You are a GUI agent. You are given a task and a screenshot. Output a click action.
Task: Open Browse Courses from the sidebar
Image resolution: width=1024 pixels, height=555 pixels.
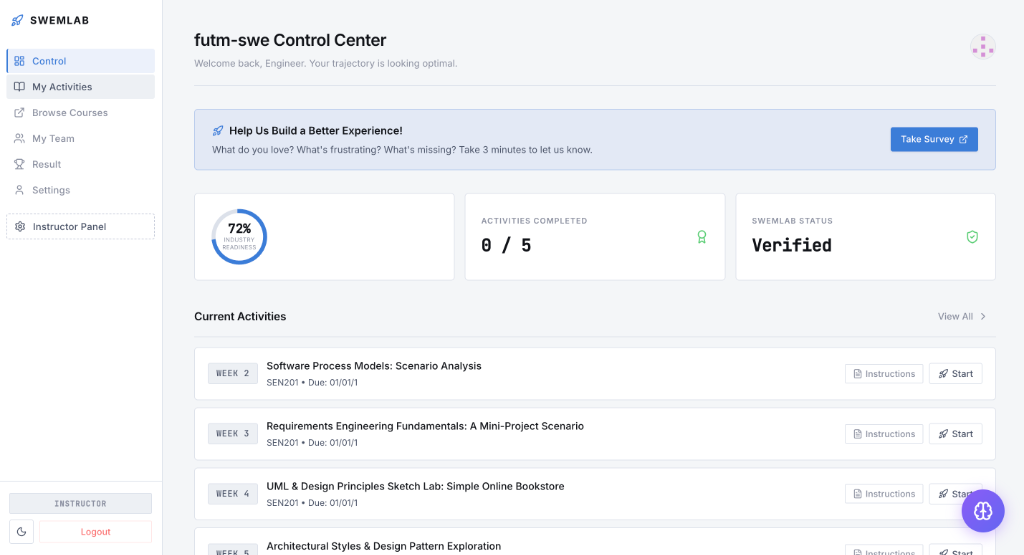(81, 112)
